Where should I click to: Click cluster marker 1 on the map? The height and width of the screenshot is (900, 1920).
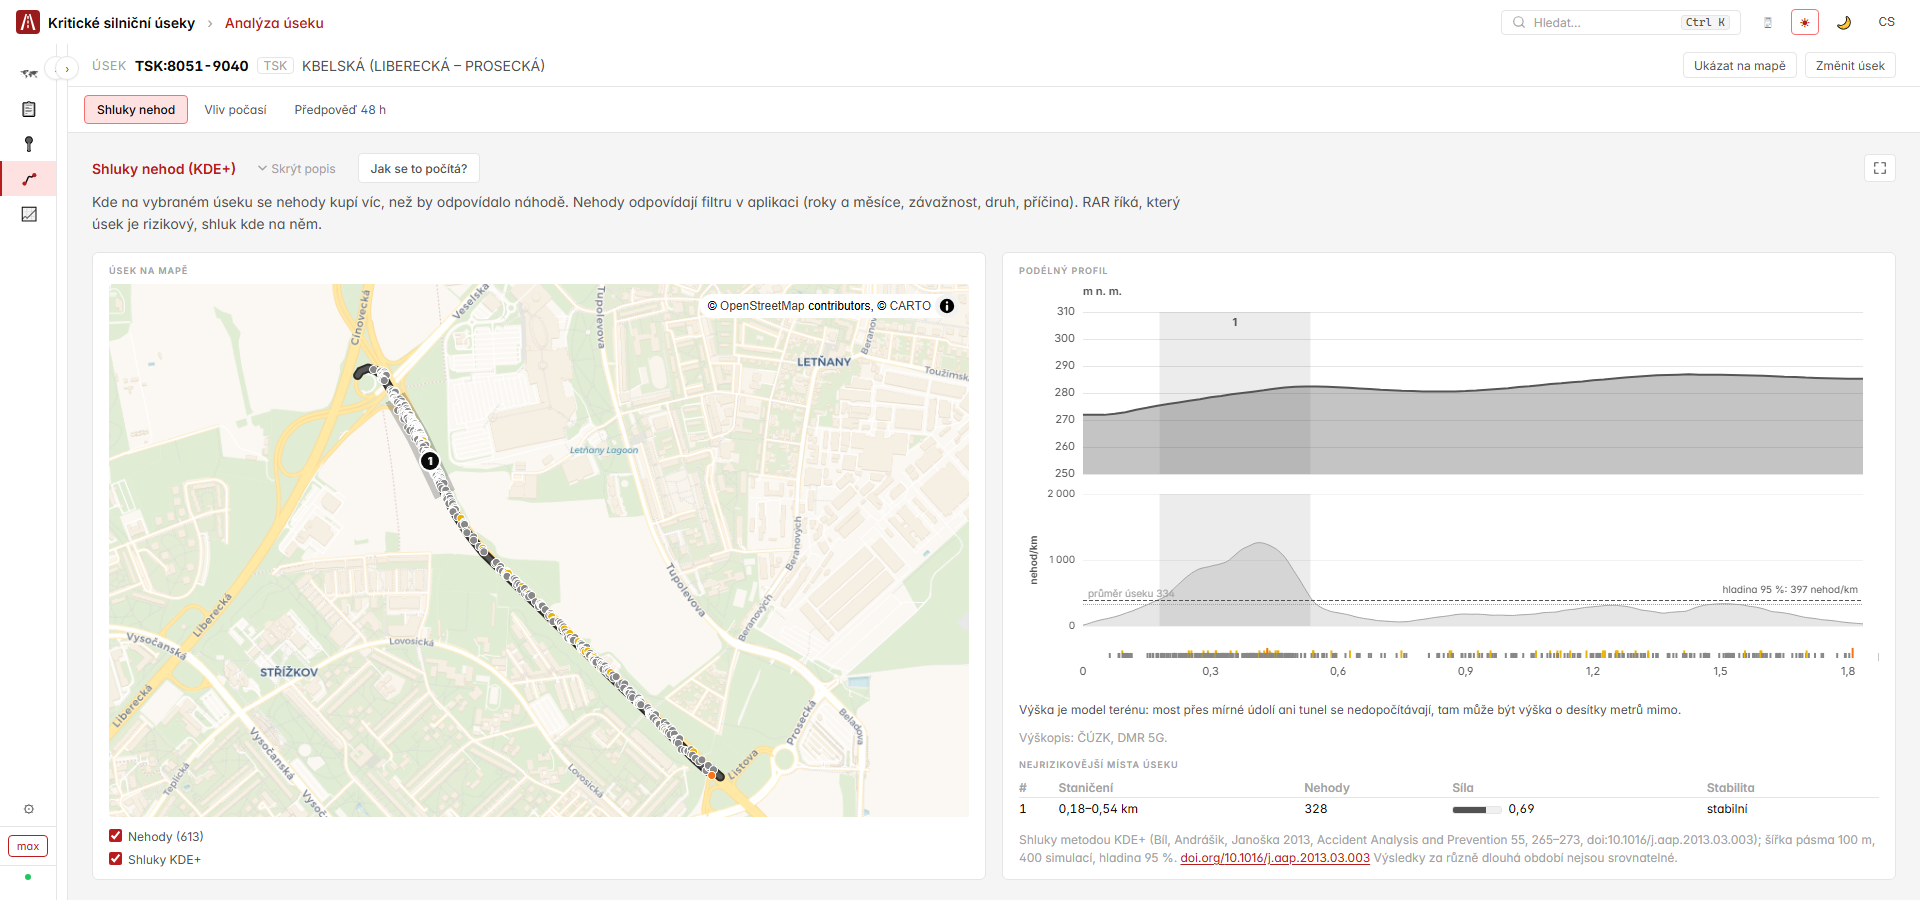pyautogui.click(x=430, y=461)
